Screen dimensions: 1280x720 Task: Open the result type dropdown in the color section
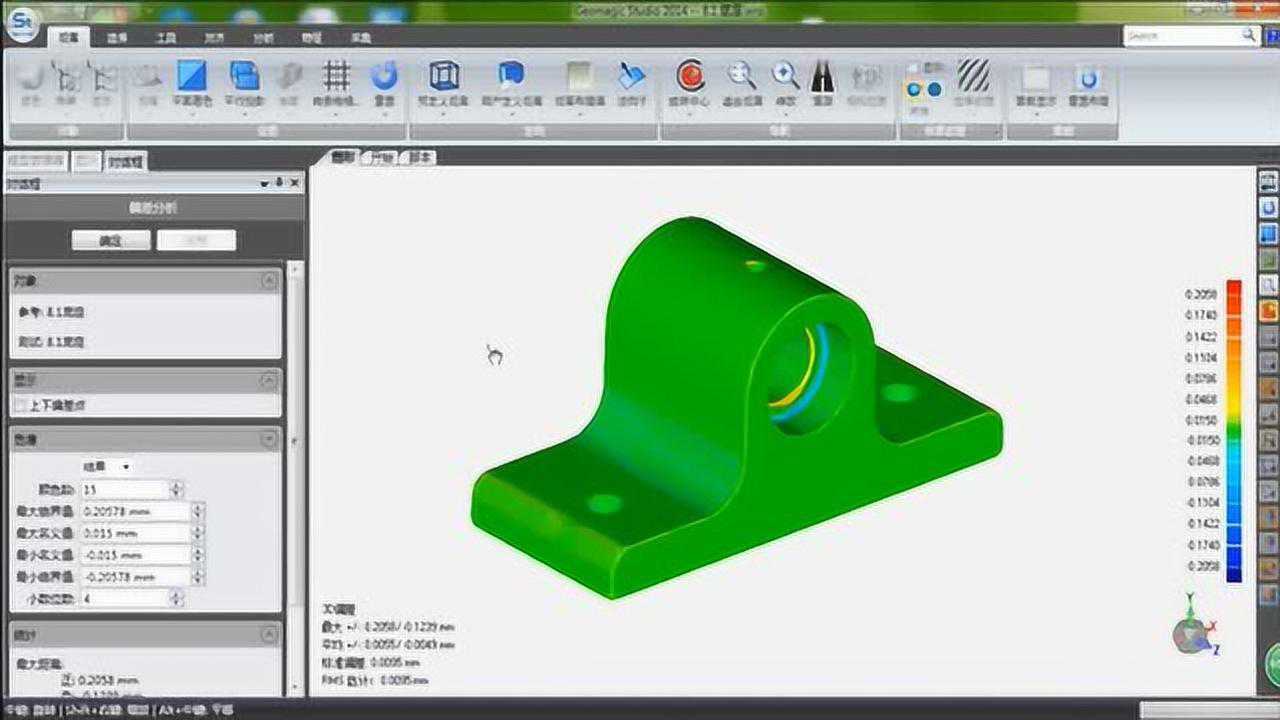pos(123,466)
